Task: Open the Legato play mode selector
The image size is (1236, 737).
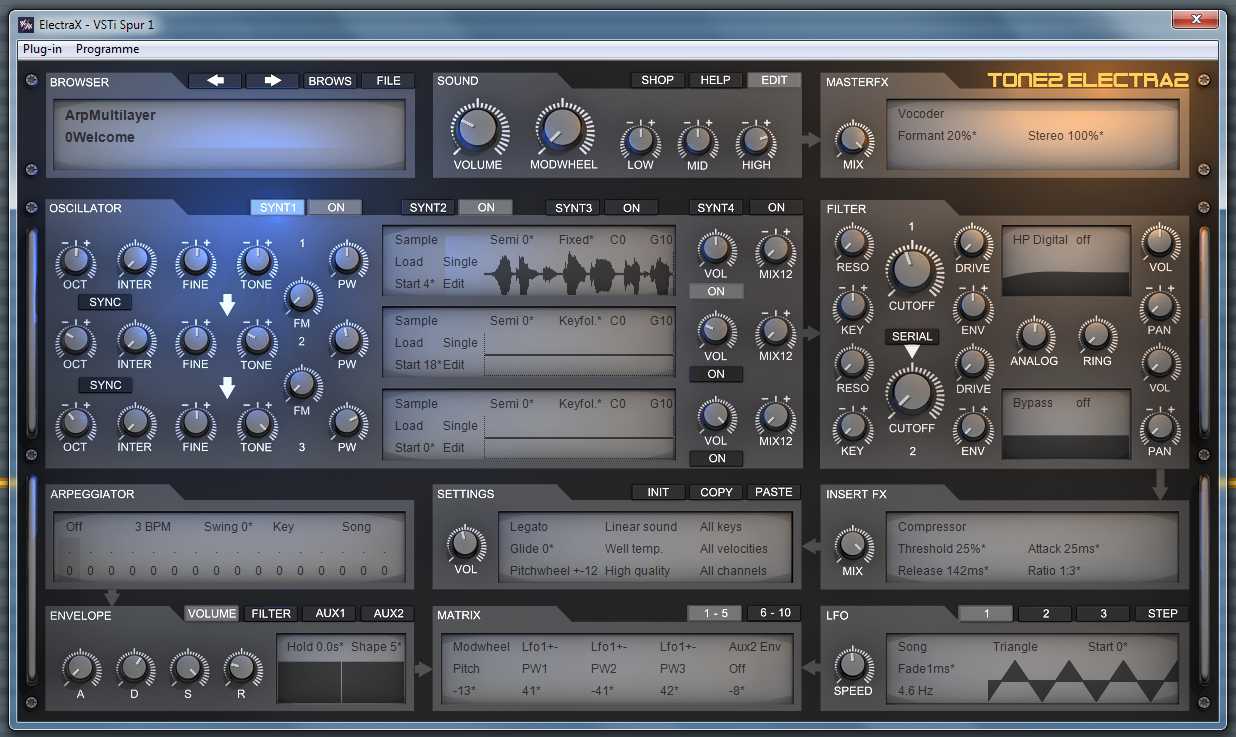Action: [529, 527]
